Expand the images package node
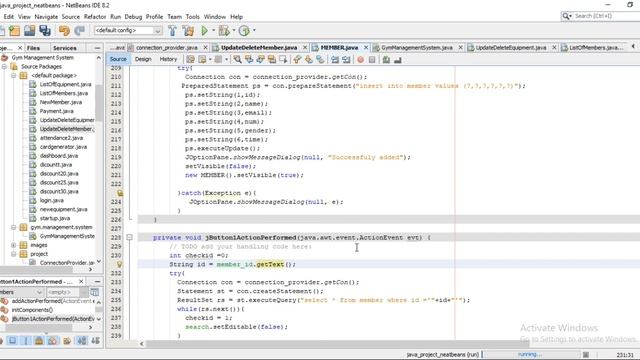The image size is (640, 360). [13, 245]
